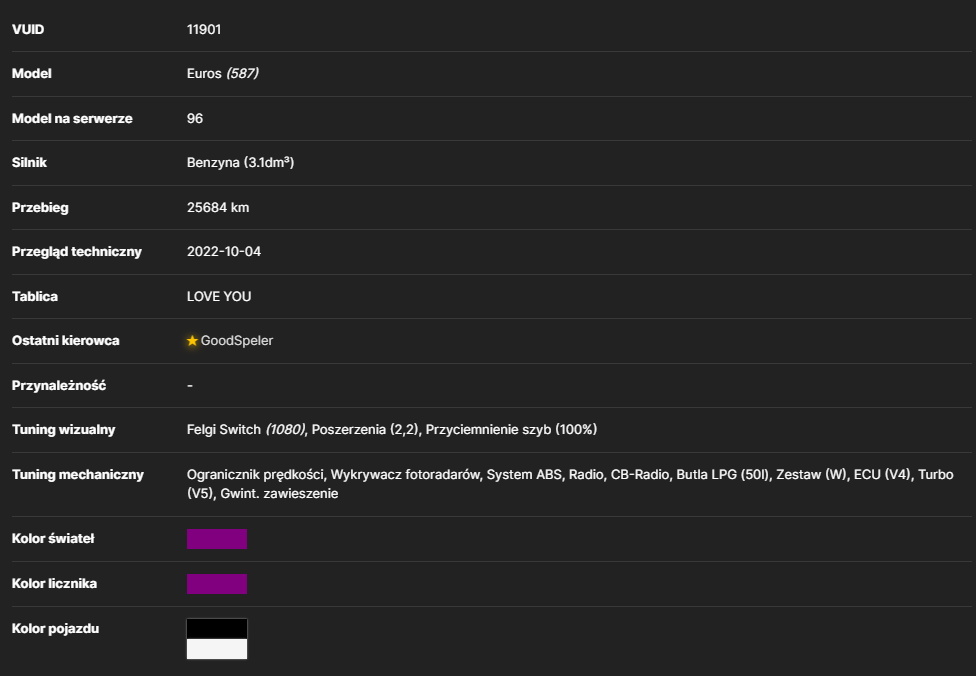This screenshot has width=976, height=676.
Task: Click the inspection date 2022-10-04
Action: tap(223, 251)
